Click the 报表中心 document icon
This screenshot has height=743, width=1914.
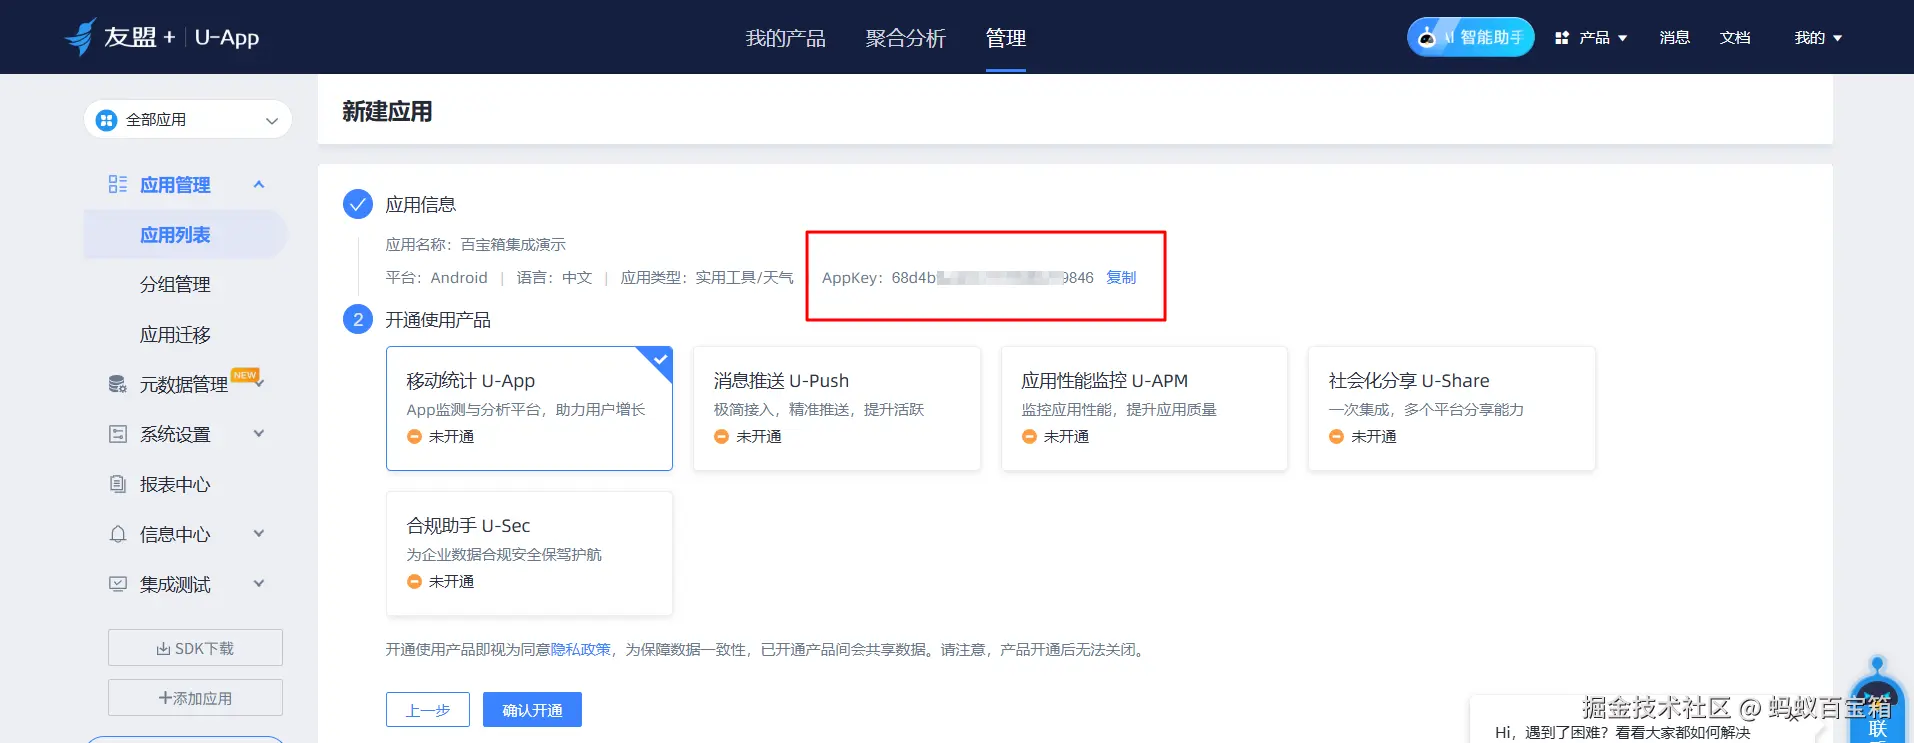pos(118,484)
